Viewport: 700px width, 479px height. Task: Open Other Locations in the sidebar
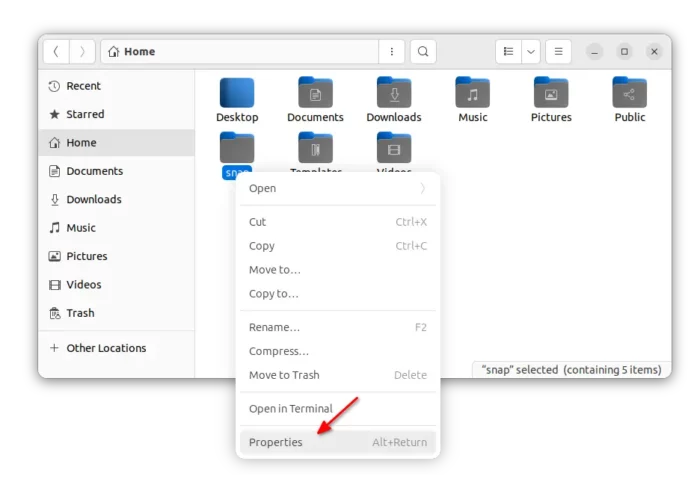117,348
